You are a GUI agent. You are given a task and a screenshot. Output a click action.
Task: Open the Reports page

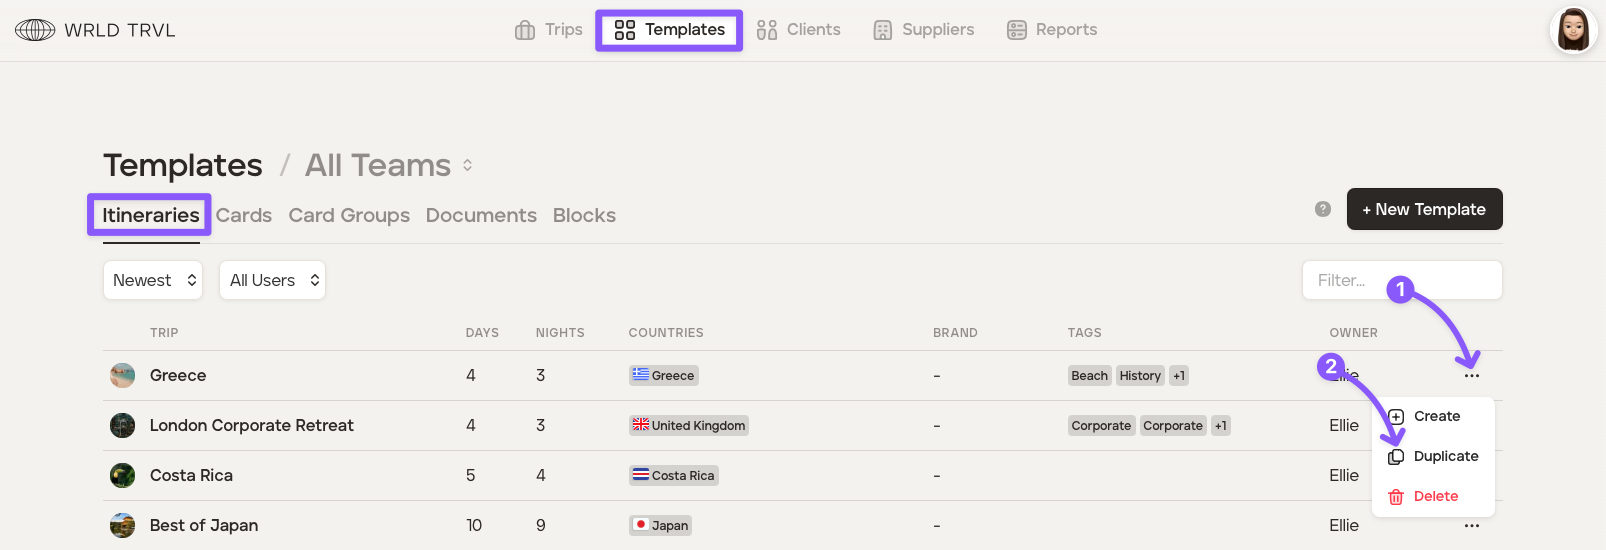coord(1052,30)
